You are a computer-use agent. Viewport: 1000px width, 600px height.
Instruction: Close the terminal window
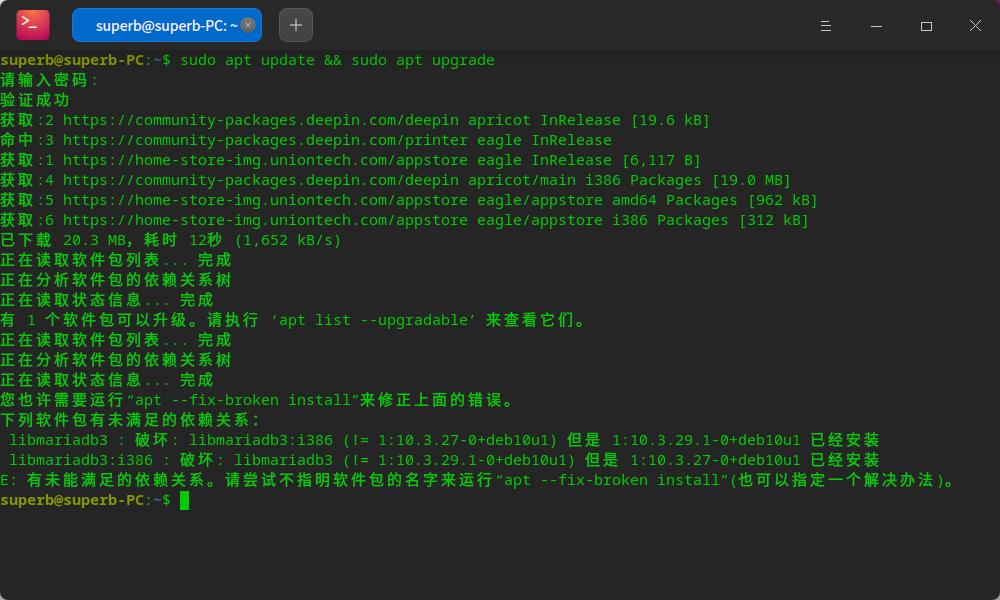click(975, 26)
